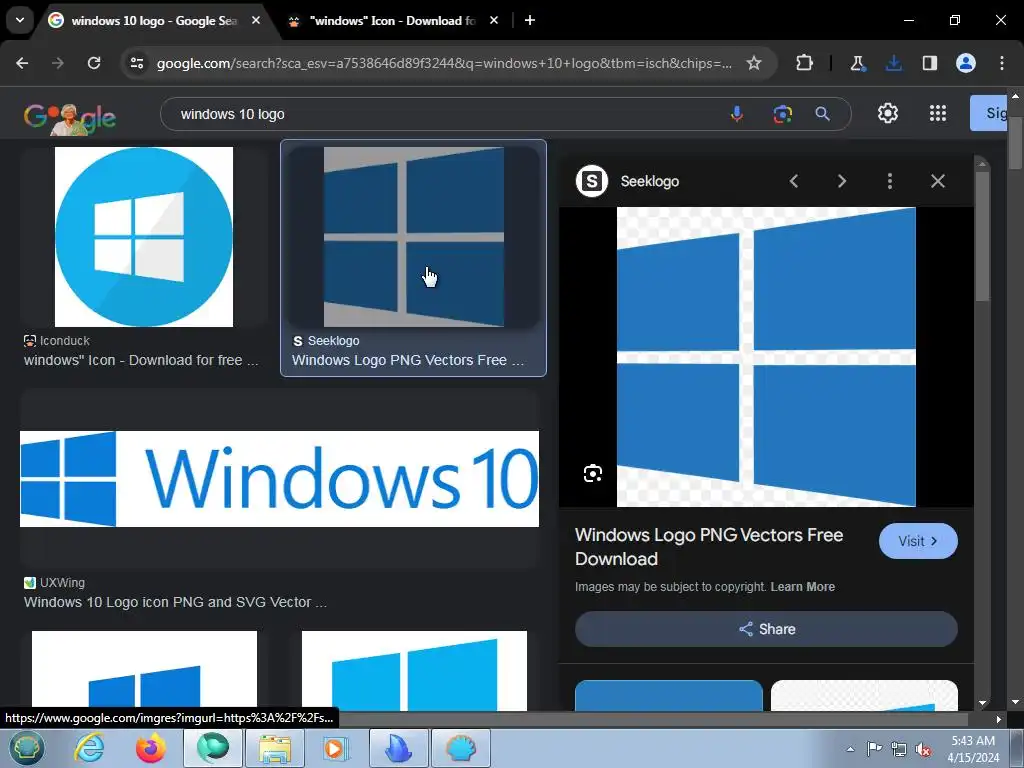This screenshot has width=1024, height=768.
Task: Close the windows 10 logo Google Search tab
Action: pos(256,20)
